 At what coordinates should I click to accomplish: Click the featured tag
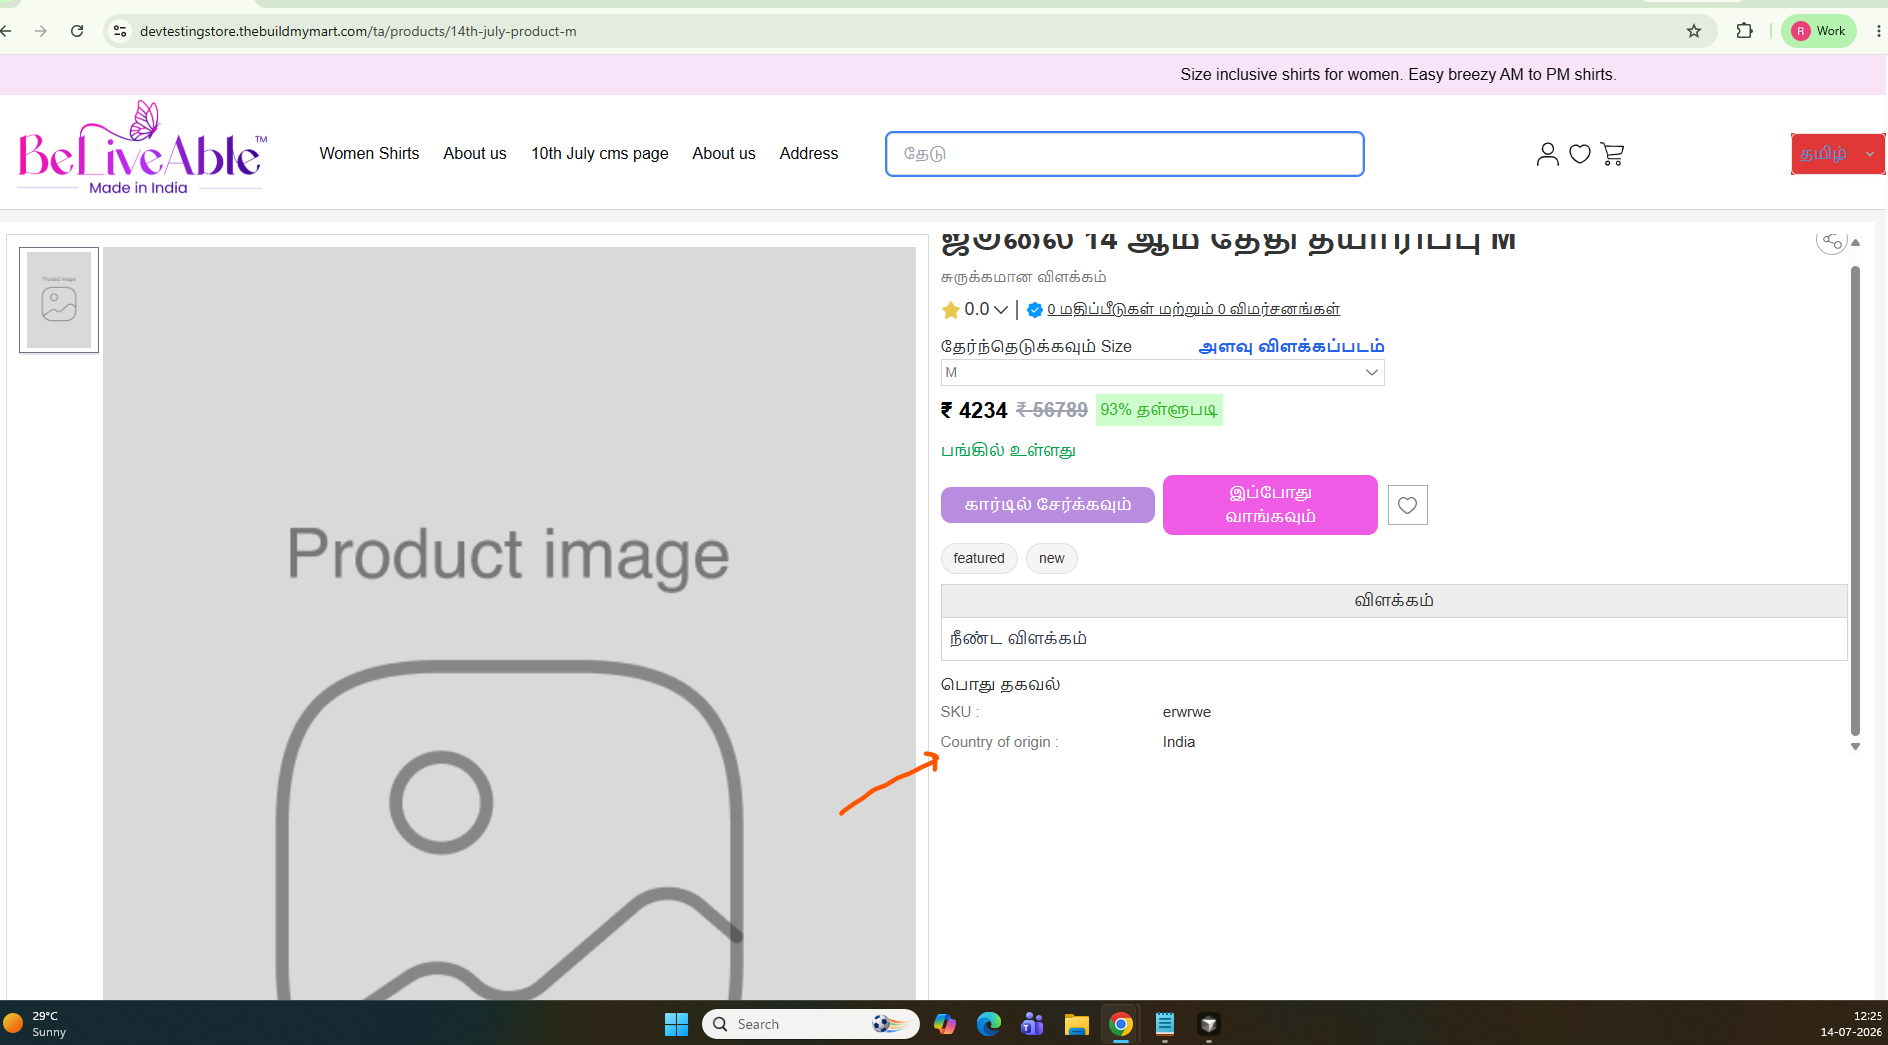979,558
